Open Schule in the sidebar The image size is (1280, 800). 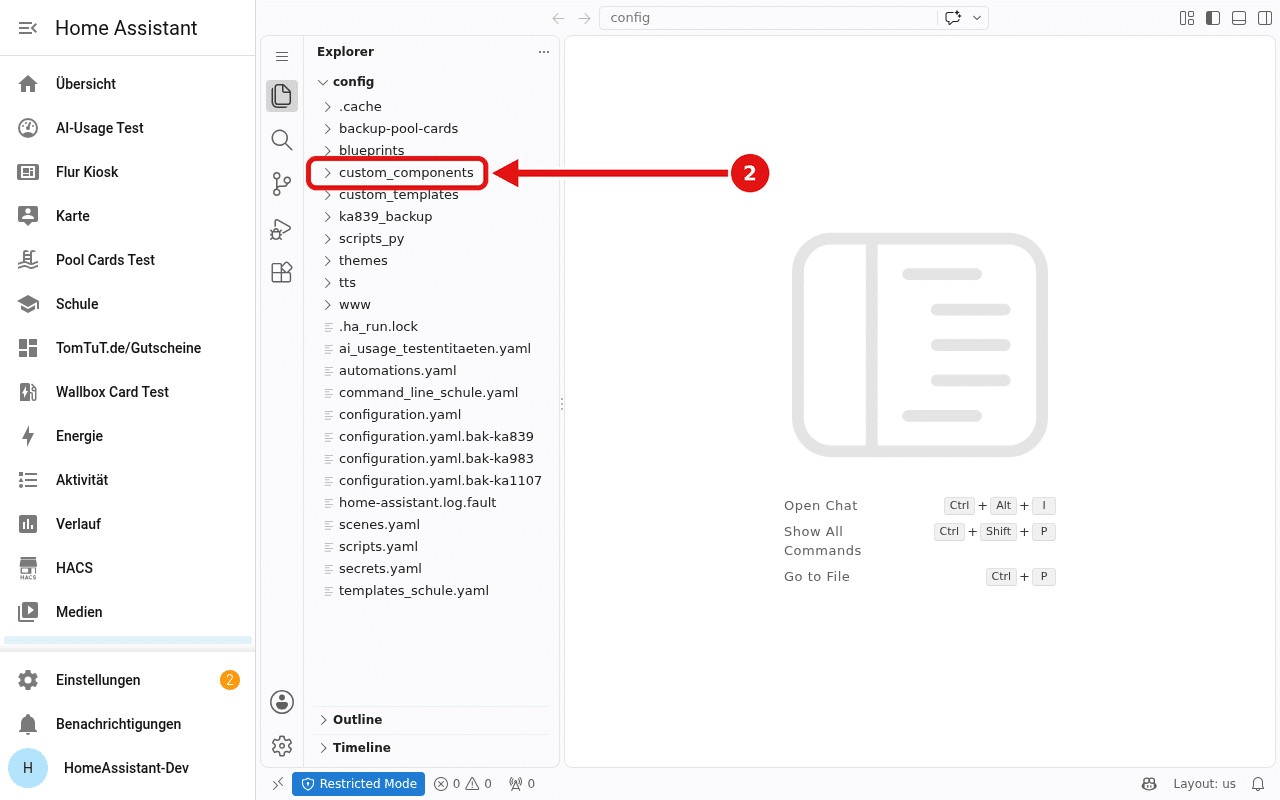[x=128, y=304]
